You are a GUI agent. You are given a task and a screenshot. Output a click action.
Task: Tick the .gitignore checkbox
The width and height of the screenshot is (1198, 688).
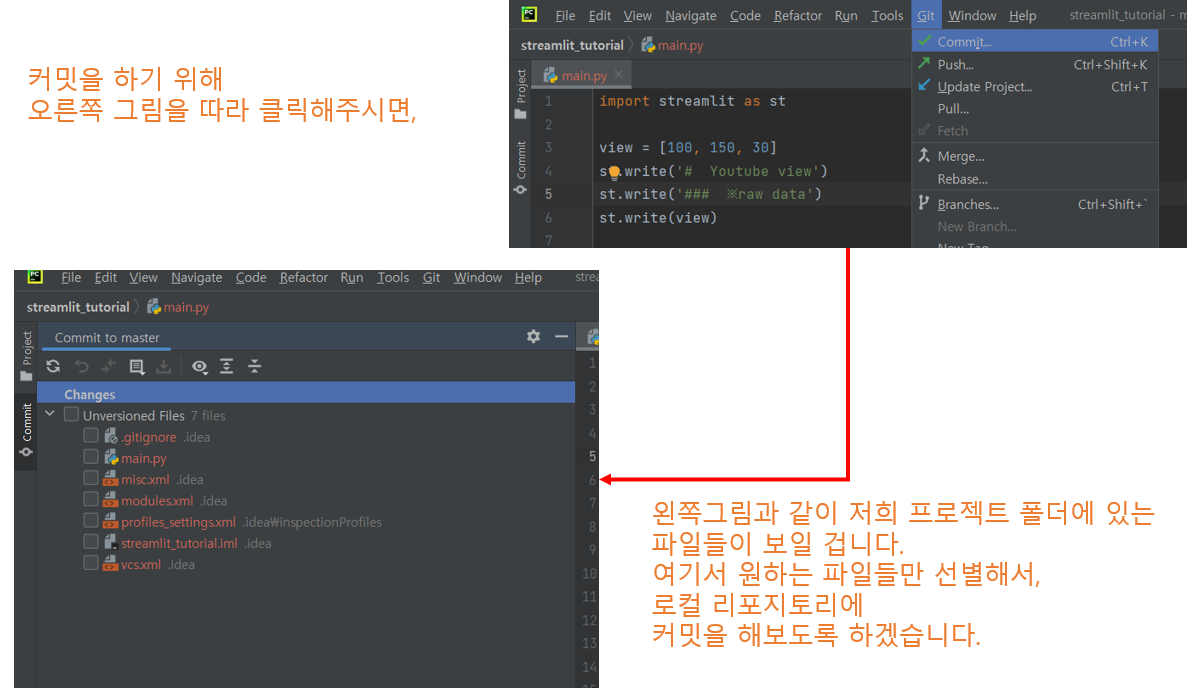tap(91, 436)
